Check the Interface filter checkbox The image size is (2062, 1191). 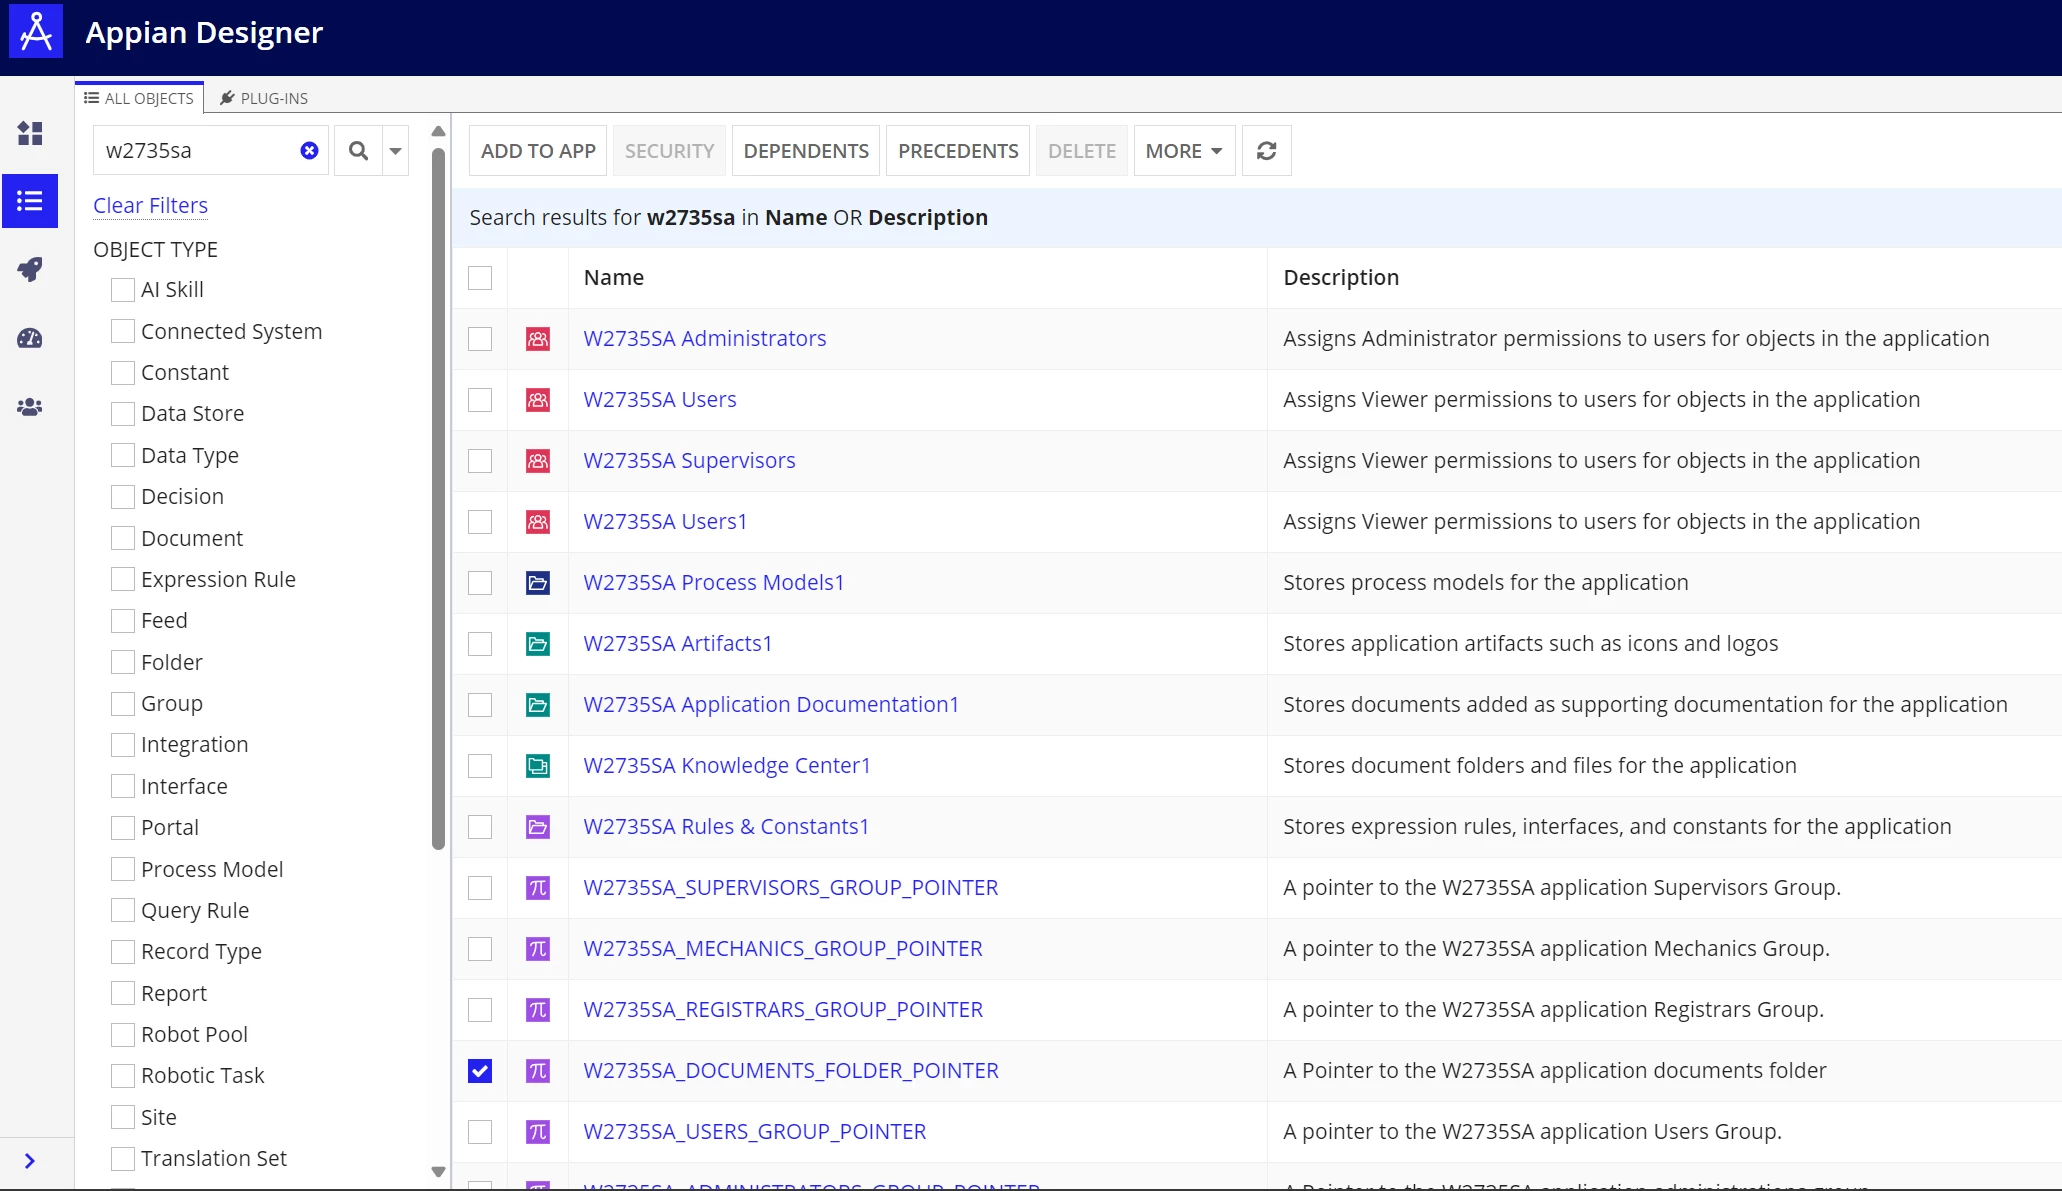123,787
